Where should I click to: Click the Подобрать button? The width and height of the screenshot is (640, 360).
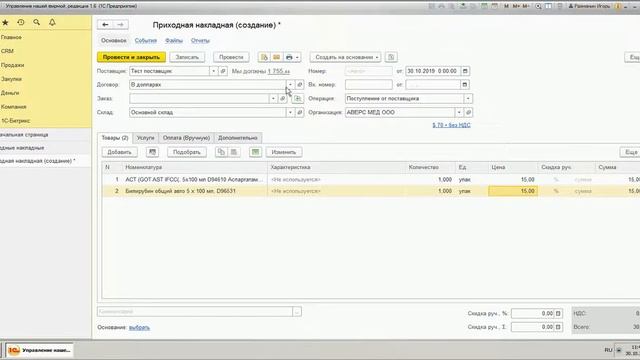187,152
